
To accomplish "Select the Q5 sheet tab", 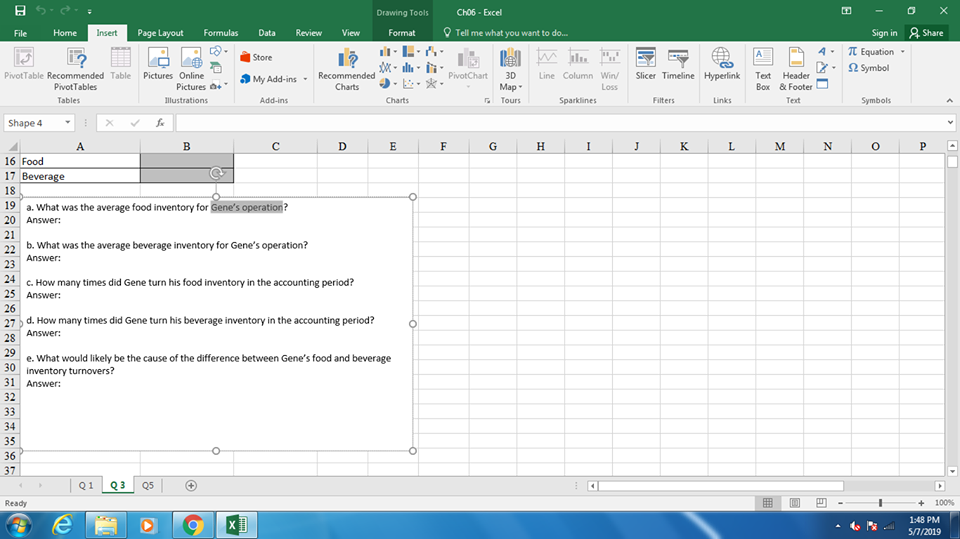I will pos(148,486).
